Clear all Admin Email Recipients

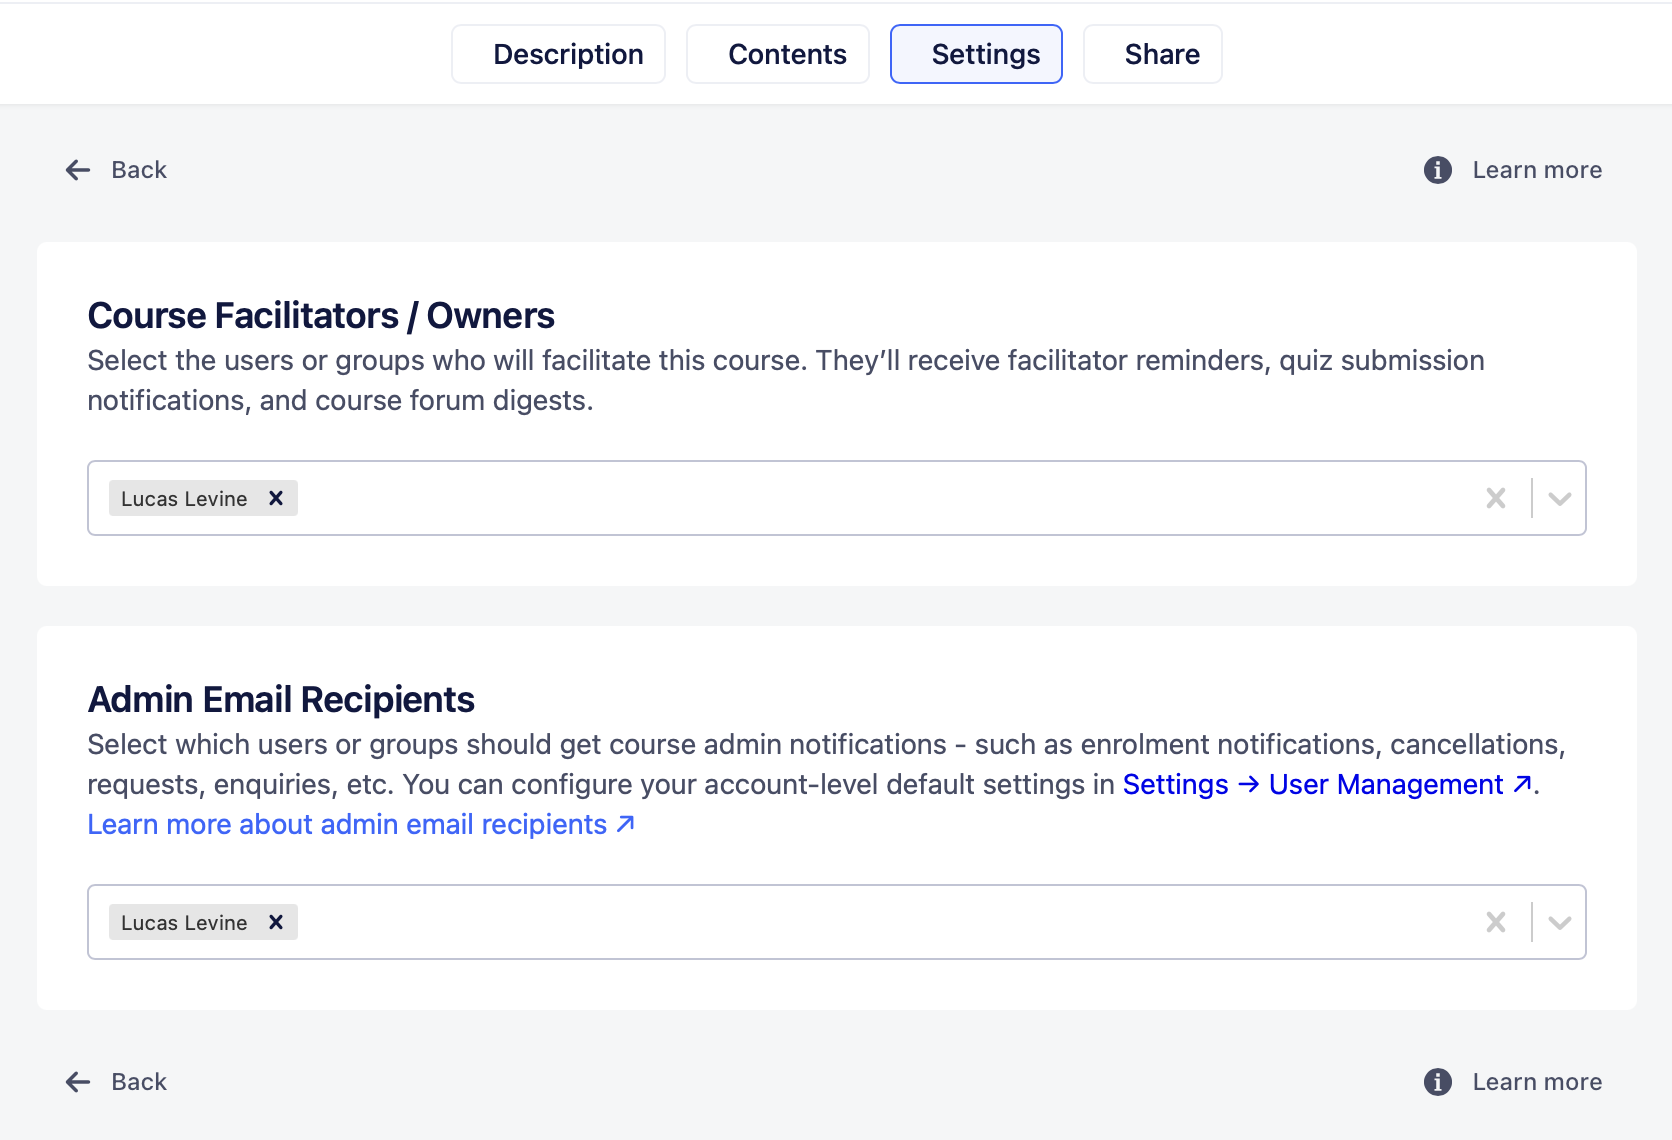point(1495,922)
